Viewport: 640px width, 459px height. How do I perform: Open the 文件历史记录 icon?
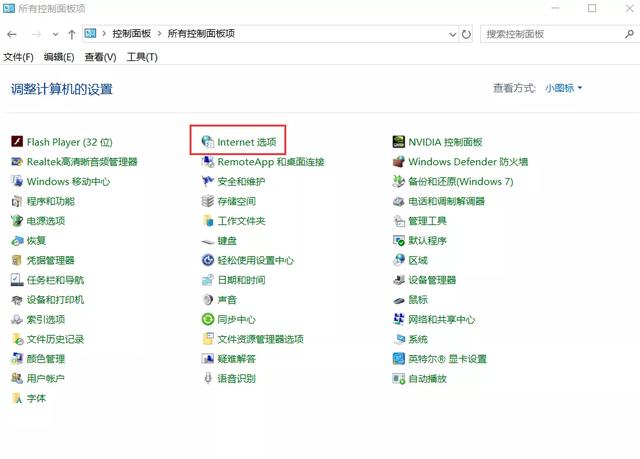click(x=17, y=339)
